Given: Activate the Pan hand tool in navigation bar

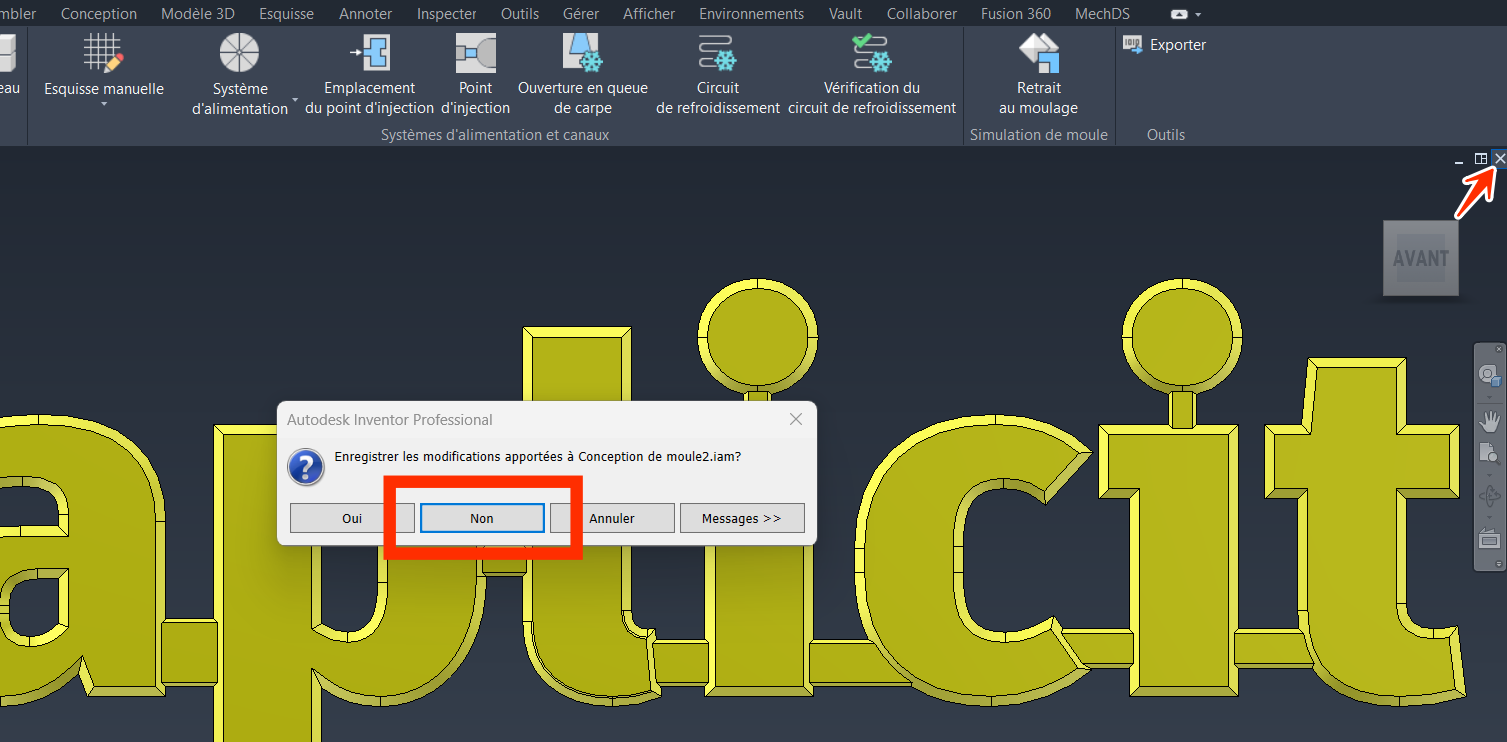Looking at the screenshot, I should (1490, 420).
